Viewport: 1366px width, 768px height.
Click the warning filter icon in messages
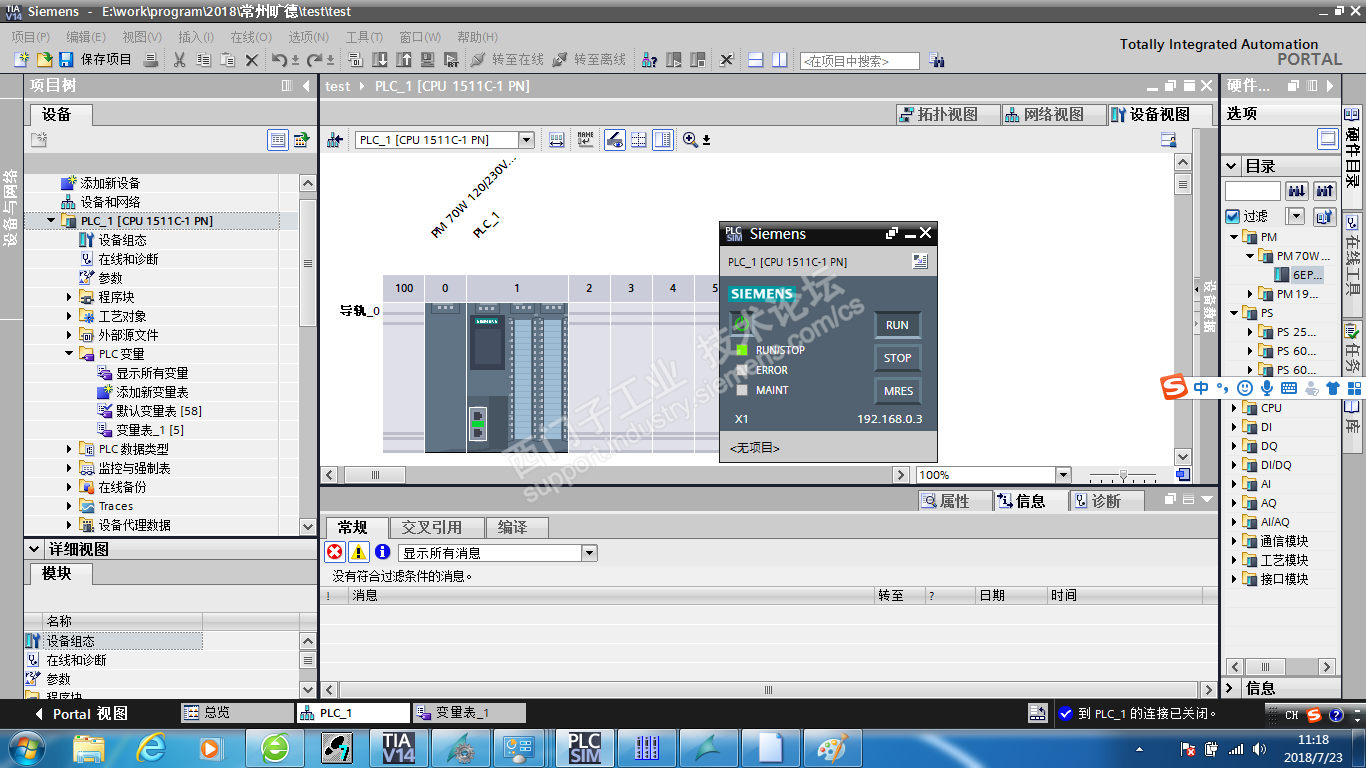click(358, 552)
